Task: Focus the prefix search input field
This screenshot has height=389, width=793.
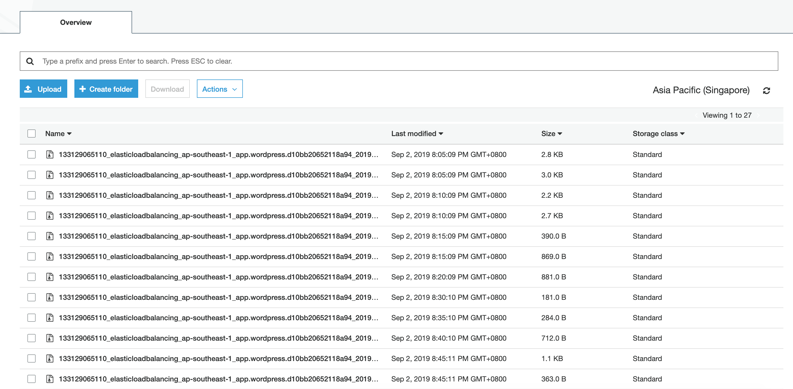Action: click(399, 61)
